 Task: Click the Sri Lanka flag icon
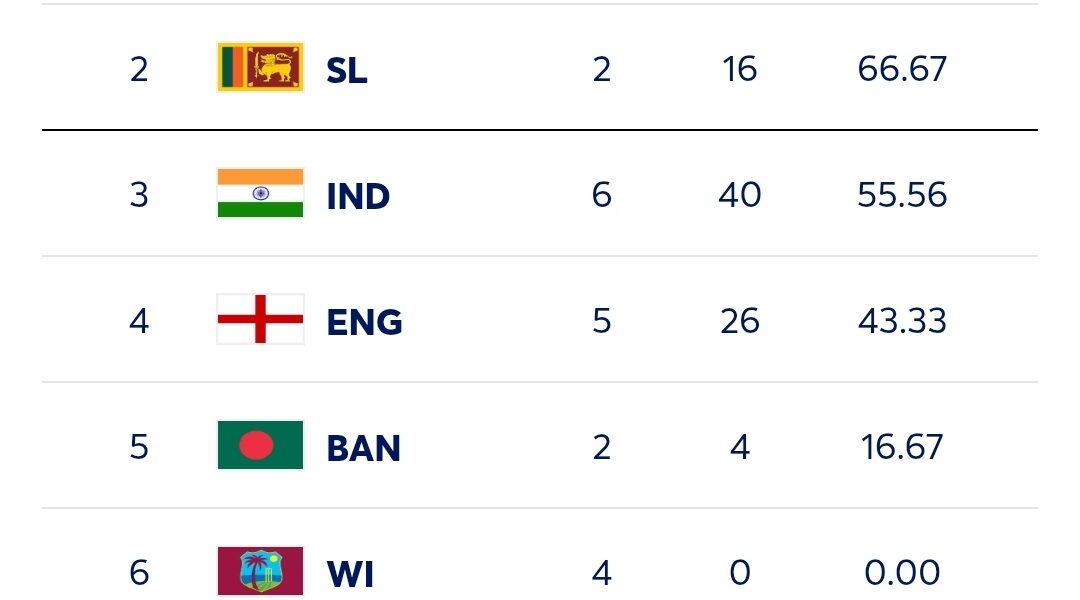[260, 68]
